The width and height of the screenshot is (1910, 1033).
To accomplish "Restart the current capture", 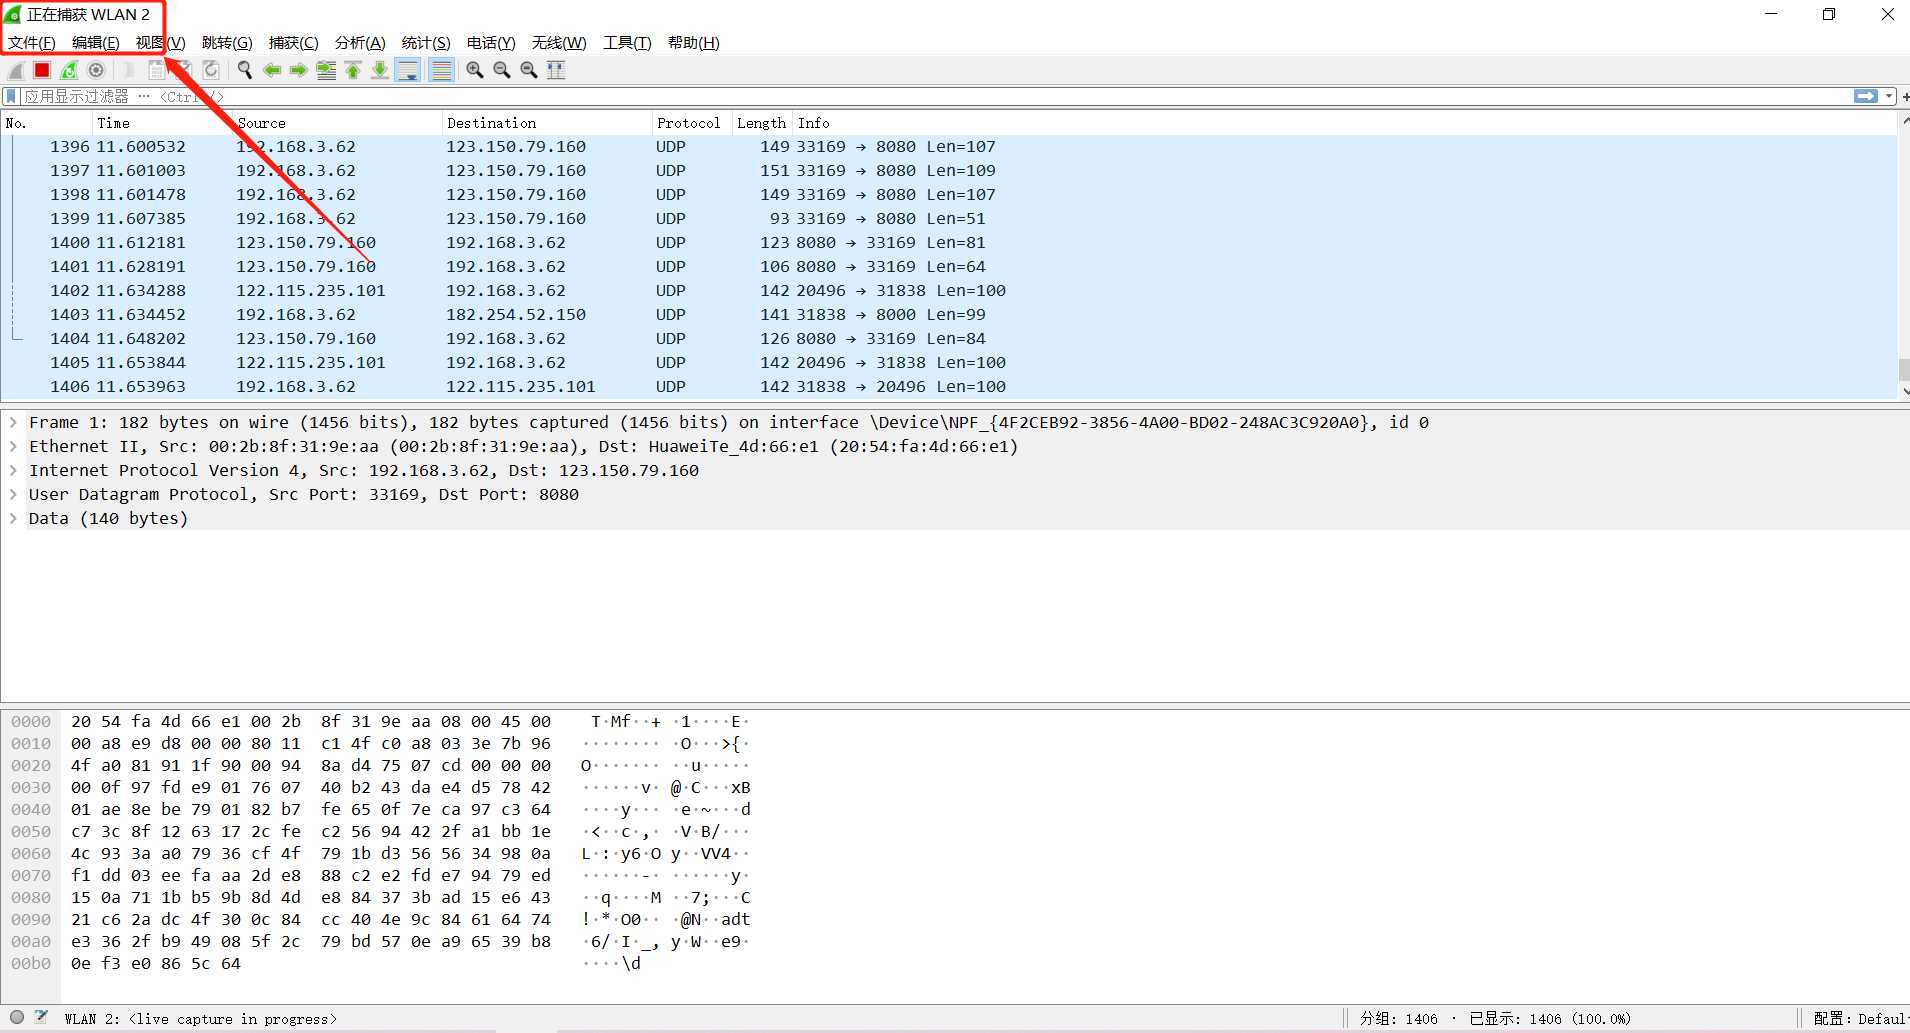I will [69, 70].
